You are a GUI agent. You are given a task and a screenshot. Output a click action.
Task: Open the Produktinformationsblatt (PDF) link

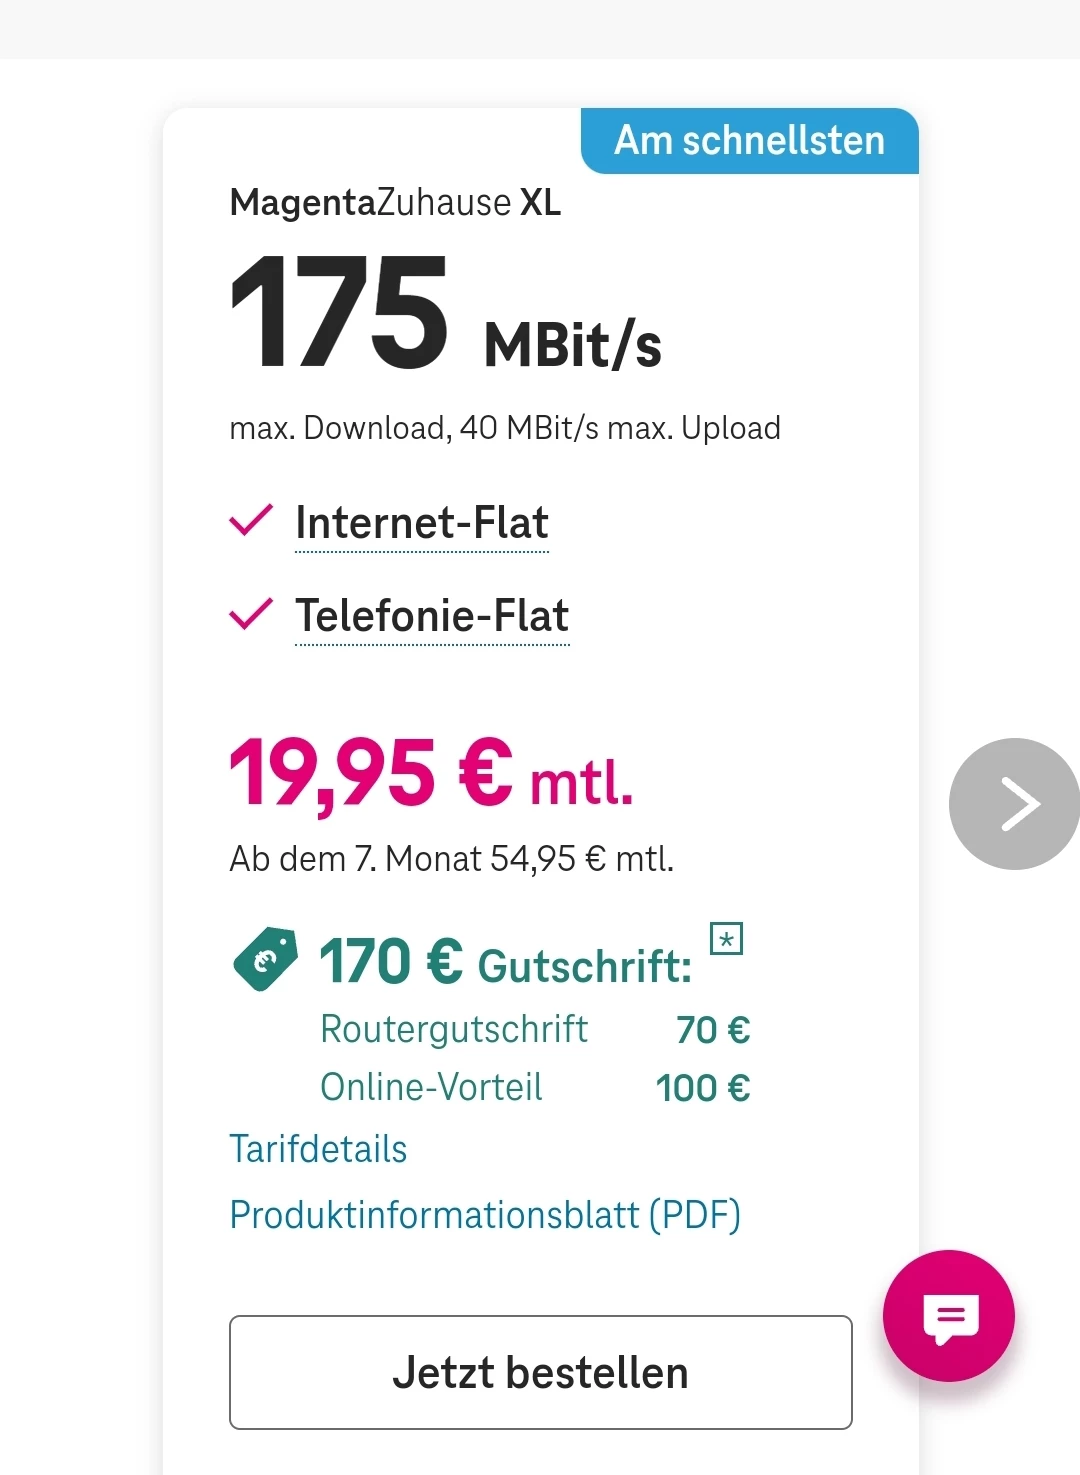485,1215
